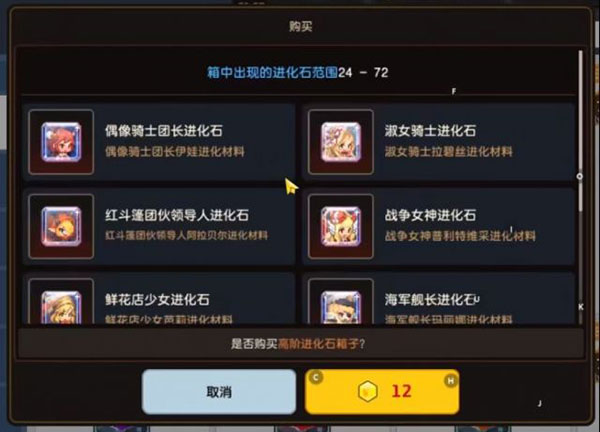The width and height of the screenshot is (600, 432).
Task: Click the 红斗篷团伙领导人进化石 icon
Action: (61, 227)
